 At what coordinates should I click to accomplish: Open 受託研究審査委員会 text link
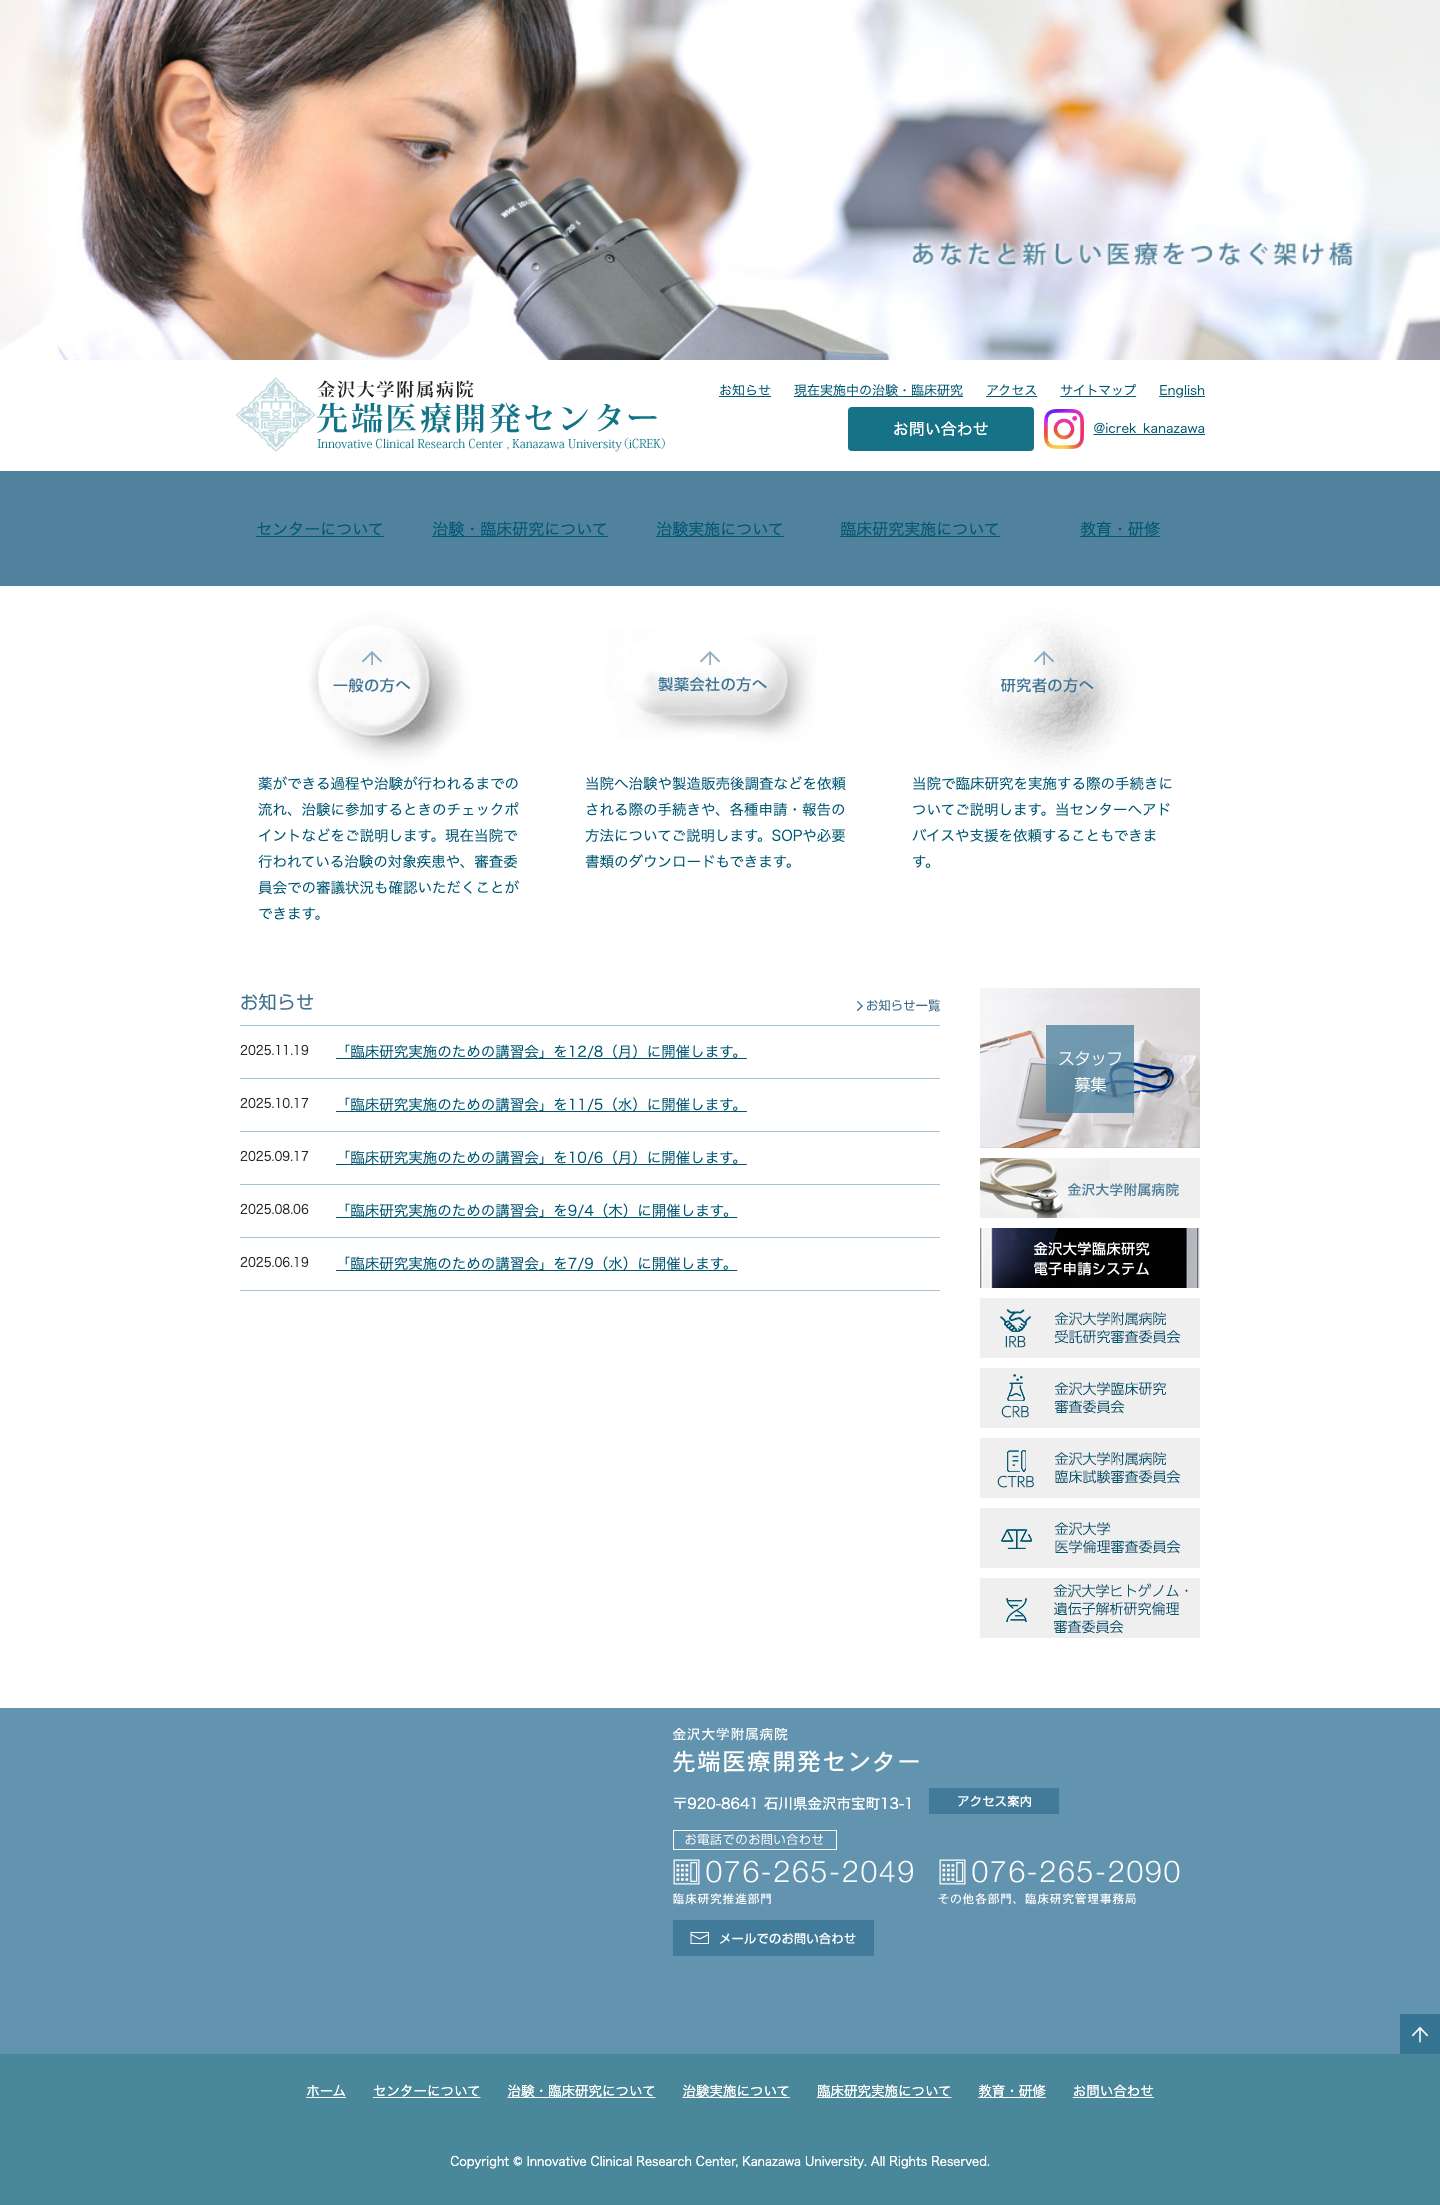1117,1328
